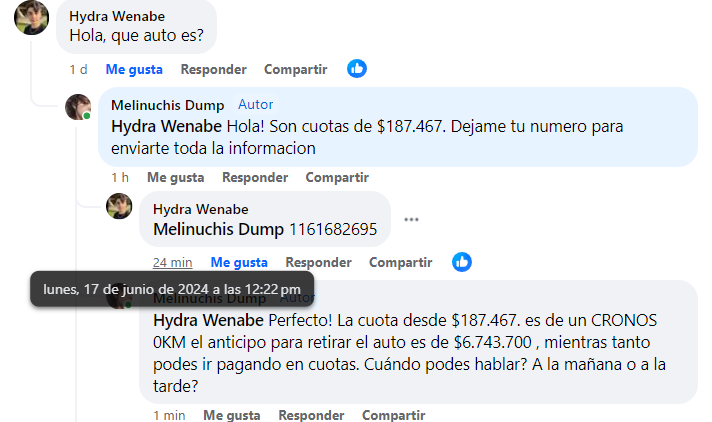Open the Hydra Wenabe name link on top comment

point(117,16)
